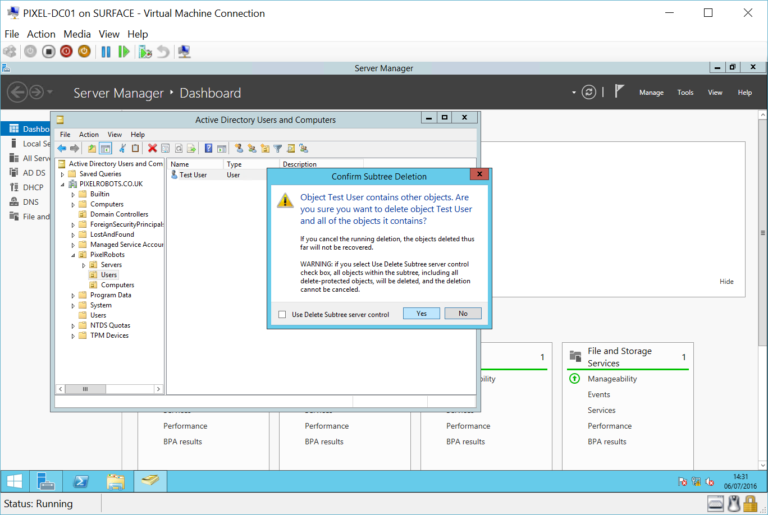Confirm deletion with the Yes button
The width and height of the screenshot is (768, 515).
tap(421, 314)
